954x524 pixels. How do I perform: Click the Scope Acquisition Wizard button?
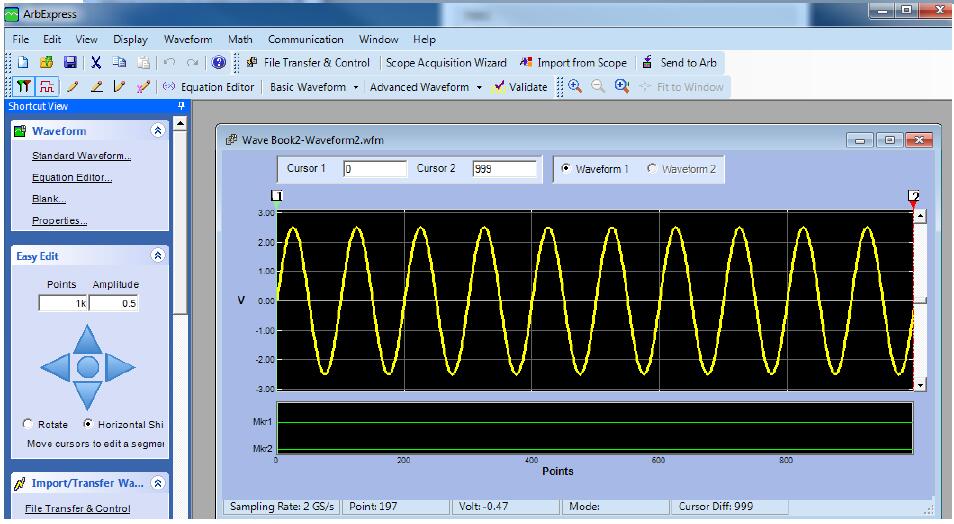[x=445, y=63]
